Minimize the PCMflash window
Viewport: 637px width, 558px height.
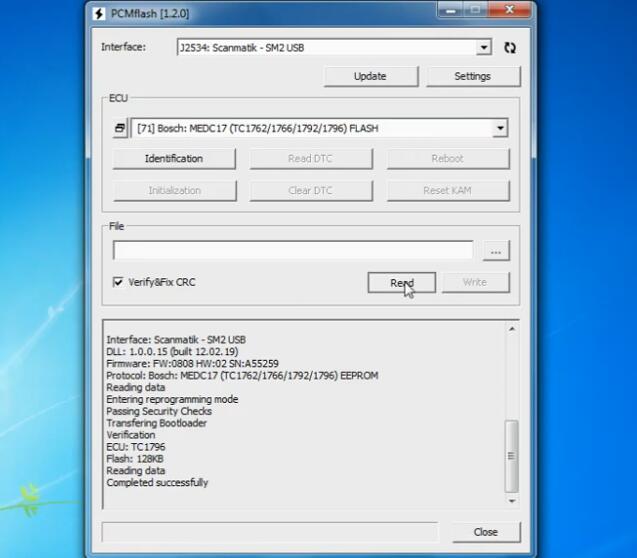[451, 11]
